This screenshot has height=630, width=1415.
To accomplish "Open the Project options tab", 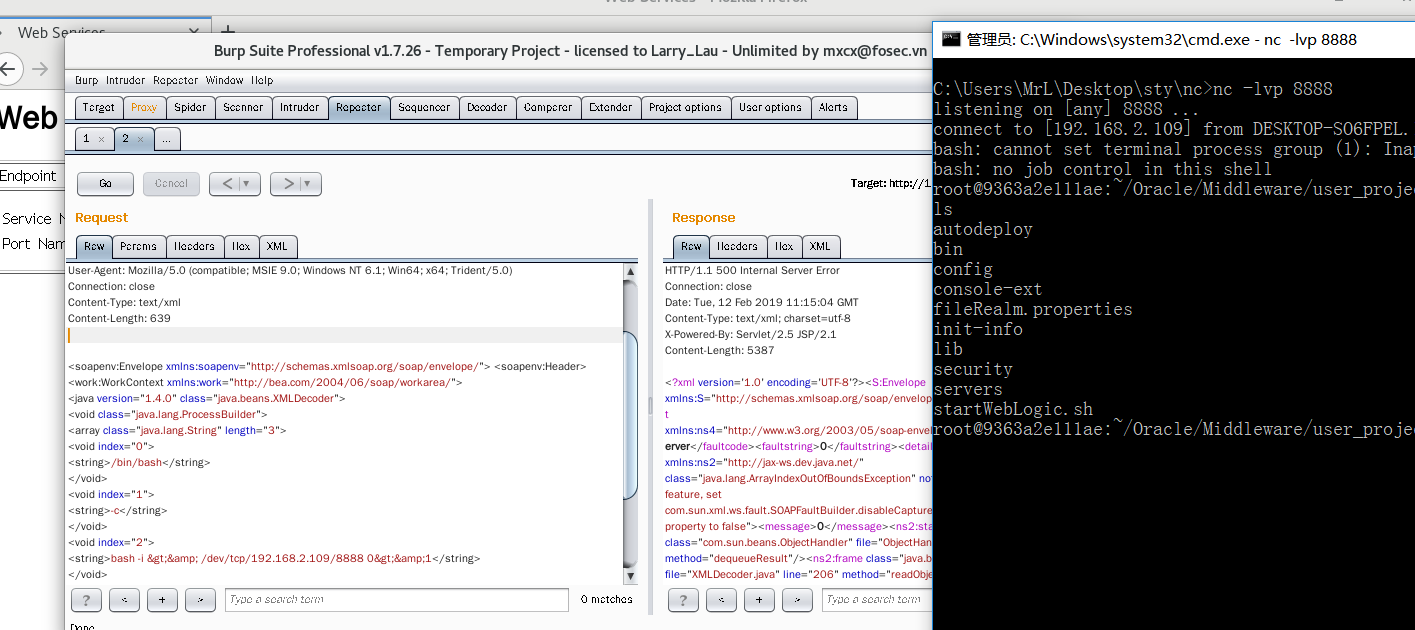I will (x=685, y=107).
